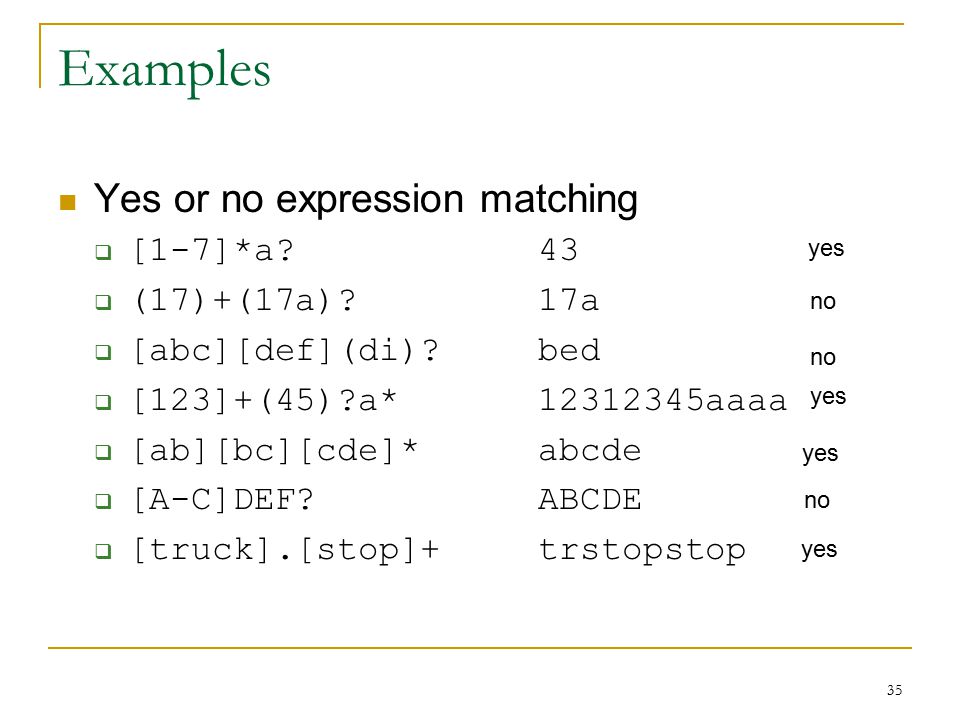Select the expression [truck].[stop]+
960x720 pixels.
tap(286, 550)
